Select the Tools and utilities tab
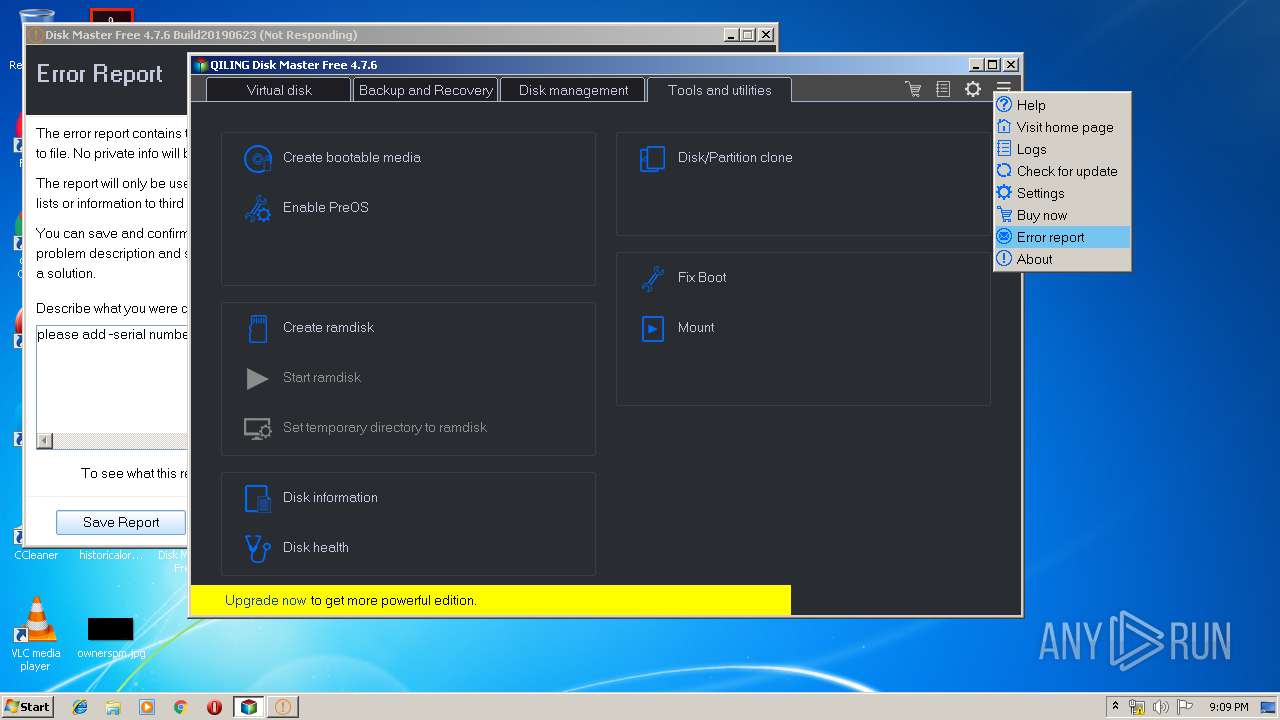Screen dimensions: 1280x720 [719, 90]
